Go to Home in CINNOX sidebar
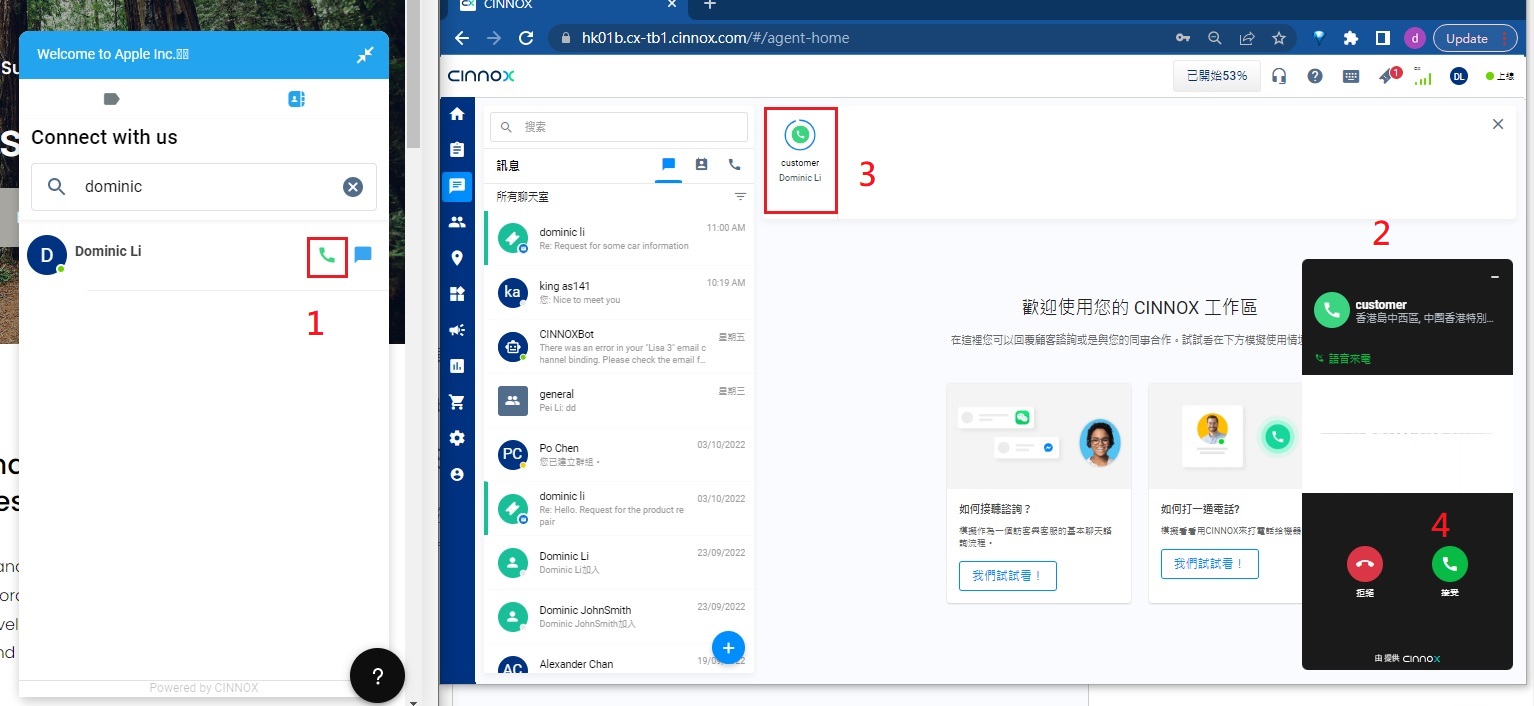Image resolution: width=1534 pixels, height=706 pixels. (457, 114)
